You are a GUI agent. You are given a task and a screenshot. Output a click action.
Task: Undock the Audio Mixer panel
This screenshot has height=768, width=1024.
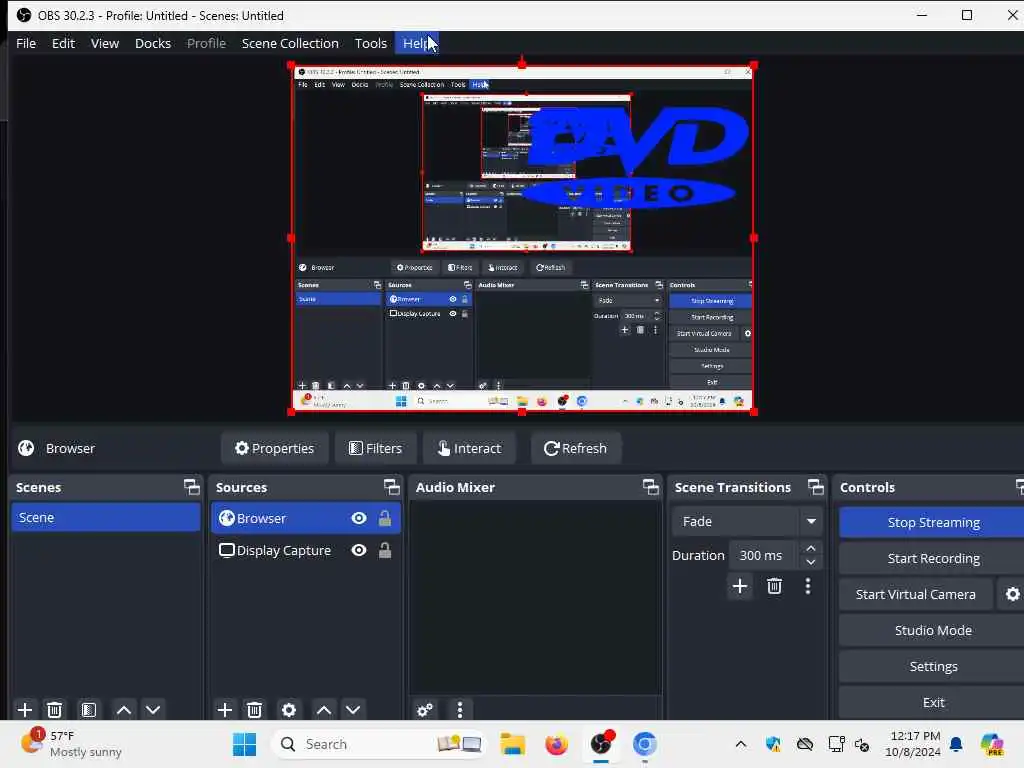pyautogui.click(x=650, y=487)
